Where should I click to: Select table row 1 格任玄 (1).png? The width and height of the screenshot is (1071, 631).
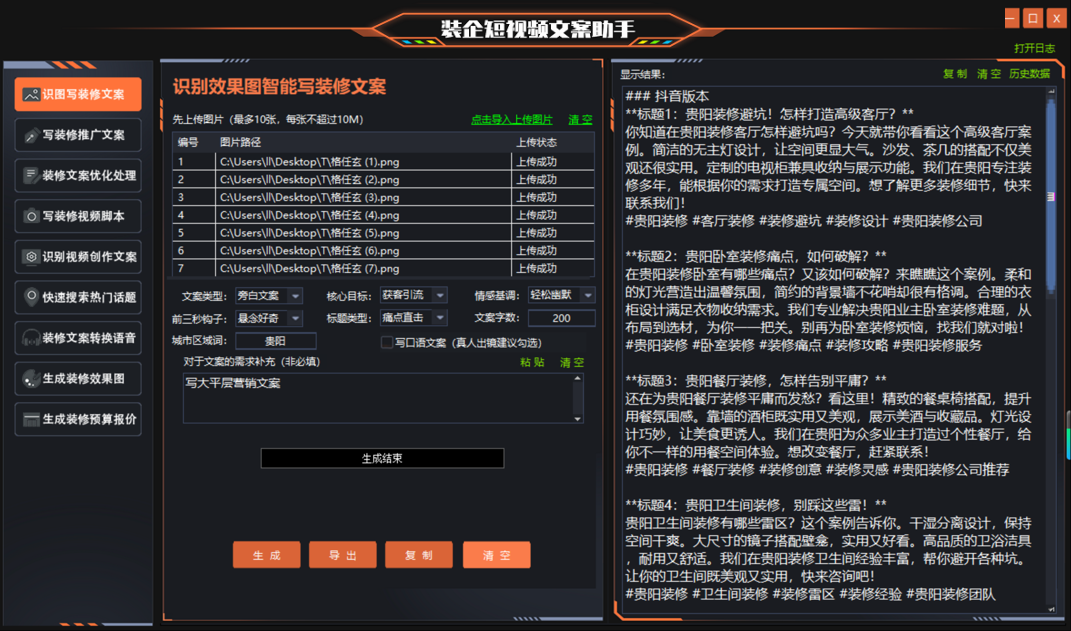coord(383,162)
